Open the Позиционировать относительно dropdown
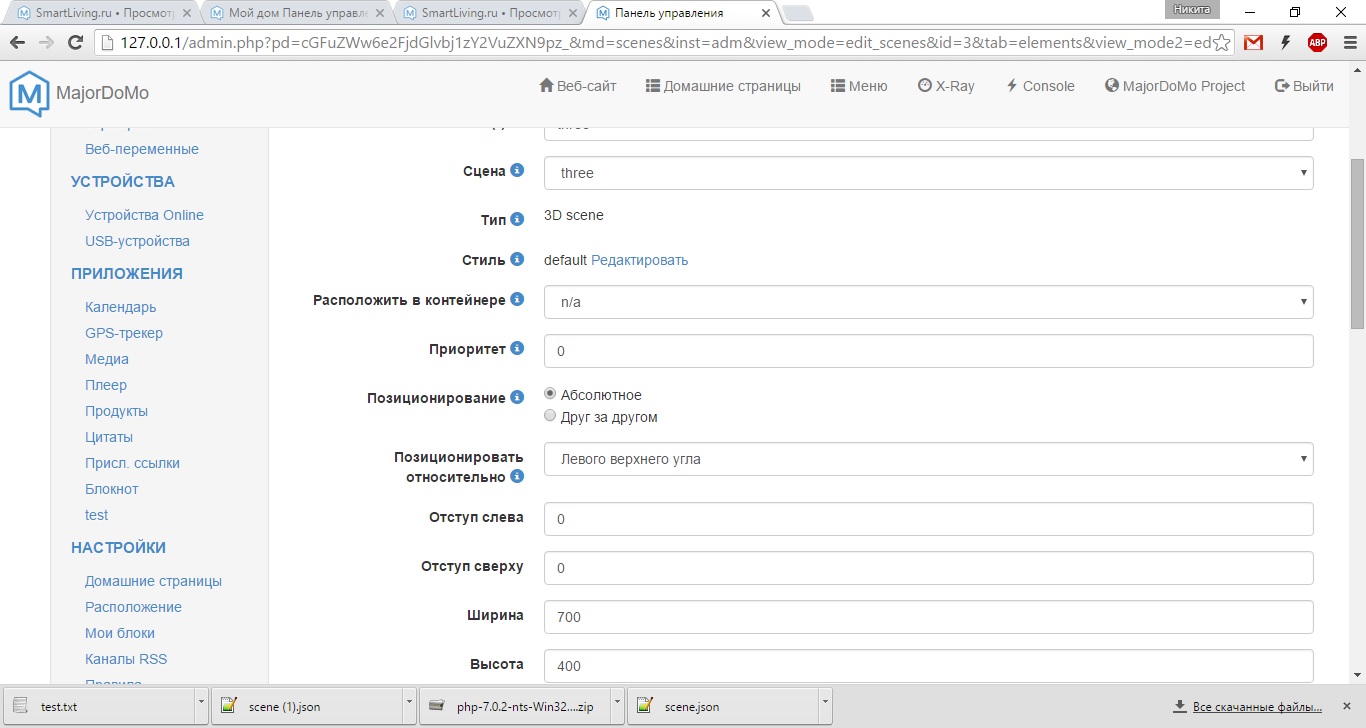The height and width of the screenshot is (728, 1366). (x=928, y=459)
